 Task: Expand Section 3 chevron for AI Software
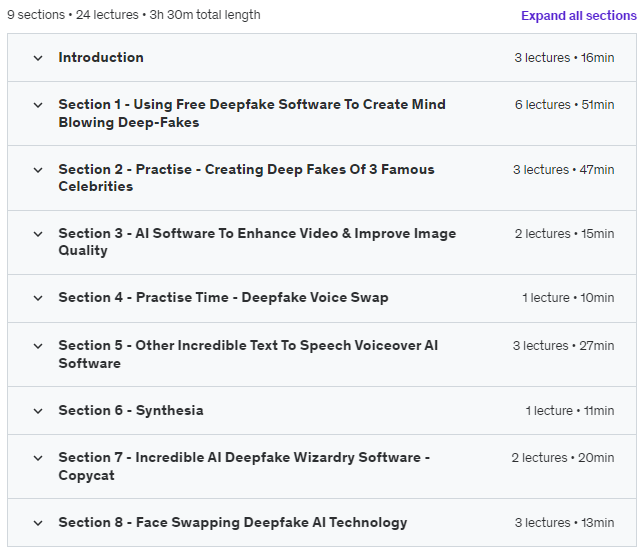[38, 234]
